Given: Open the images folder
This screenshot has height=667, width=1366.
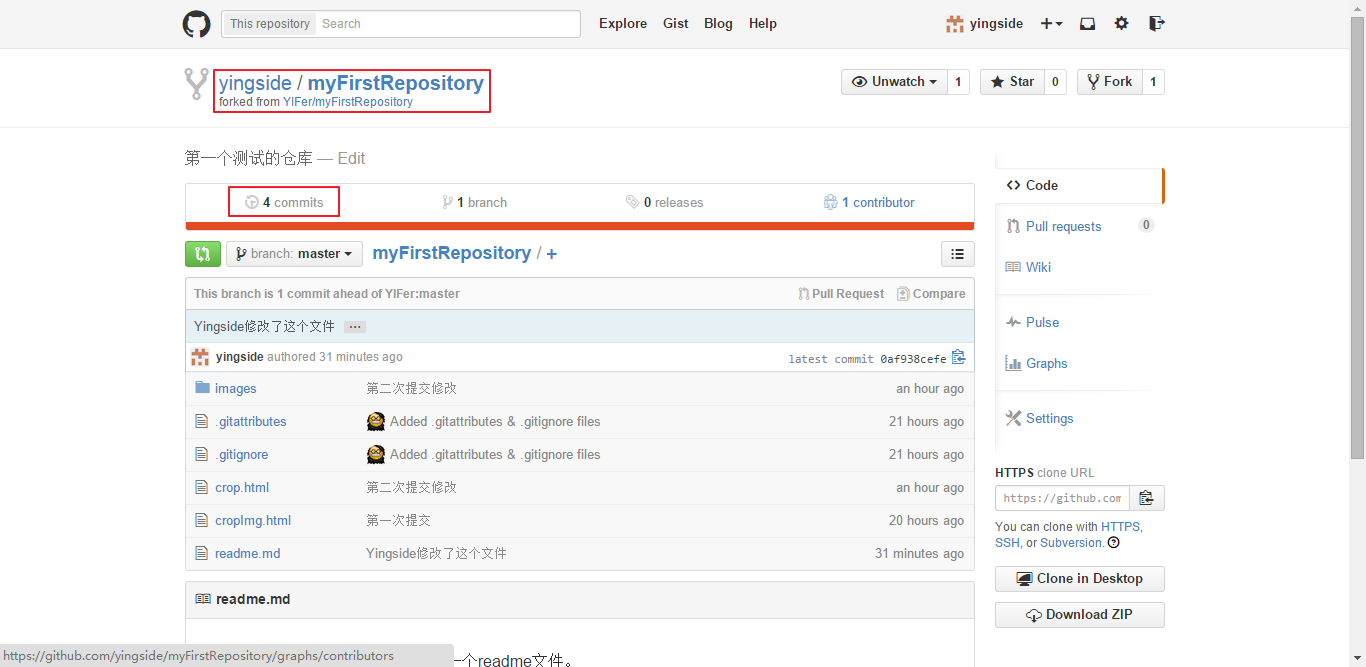Looking at the screenshot, I should 236,388.
